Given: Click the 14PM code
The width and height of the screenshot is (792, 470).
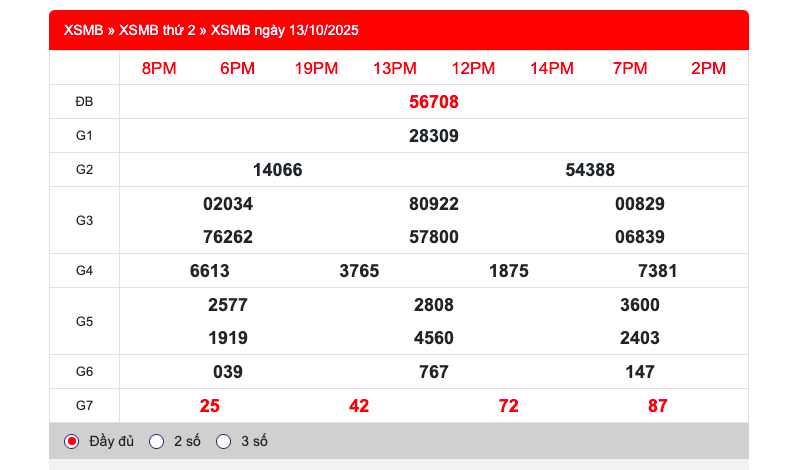Looking at the screenshot, I should point(551,68).
